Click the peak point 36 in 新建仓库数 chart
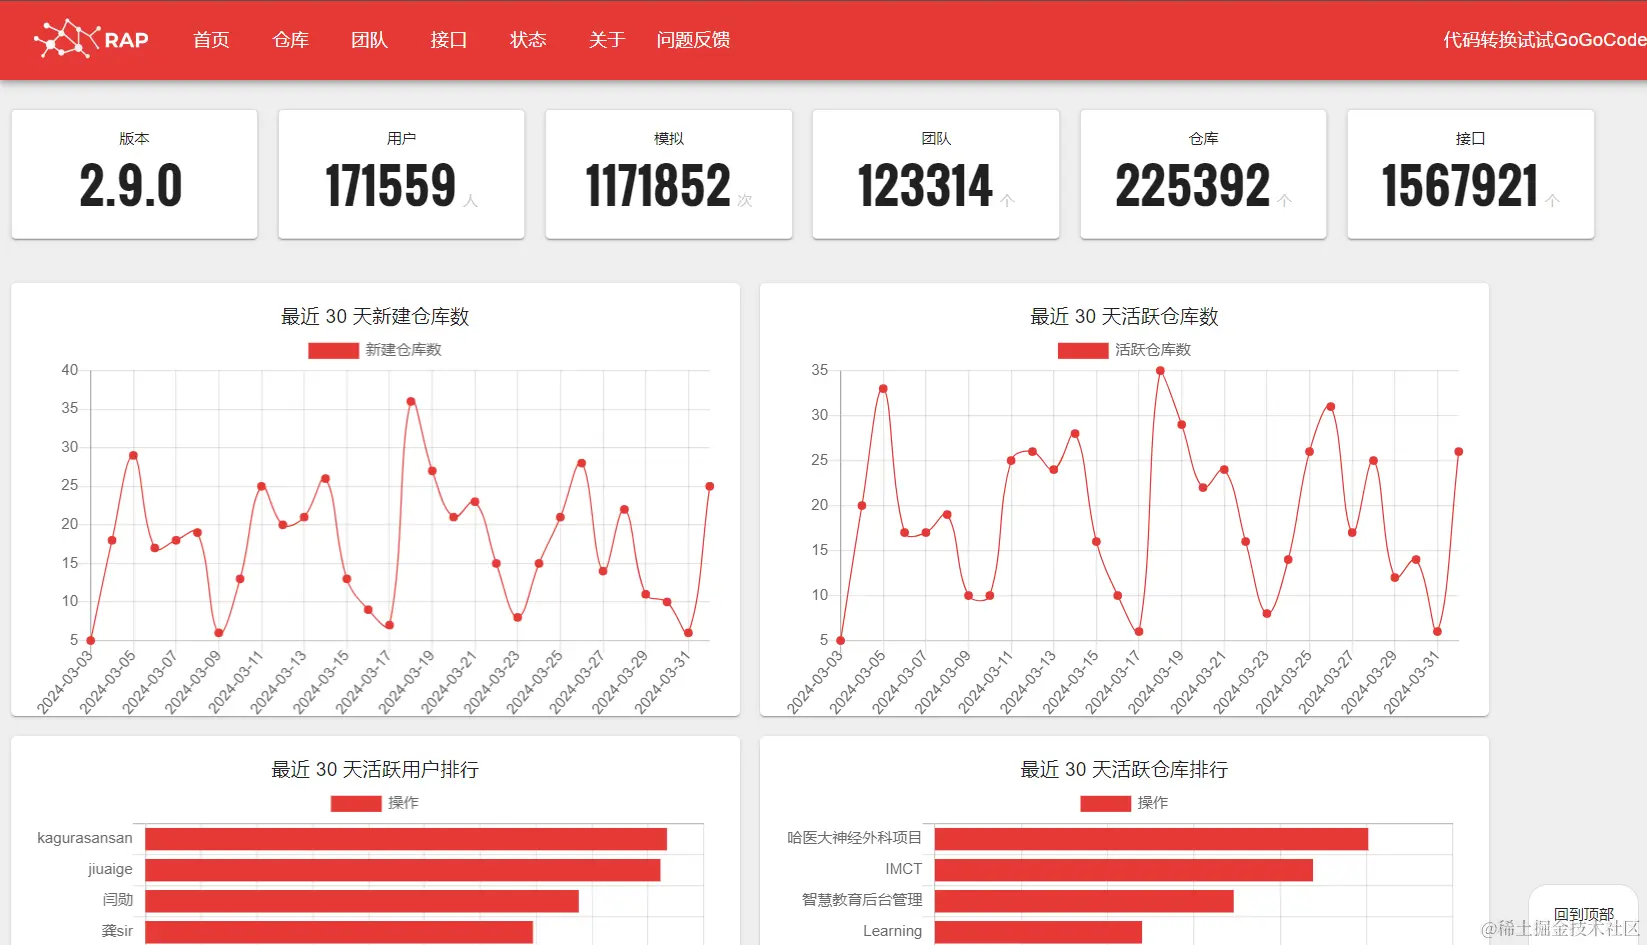Viewport: 1647px width, 945px height. point(411,402)
